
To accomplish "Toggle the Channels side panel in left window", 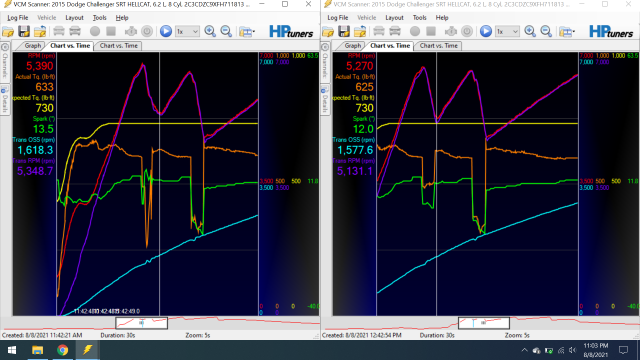I will click(5, 61).
